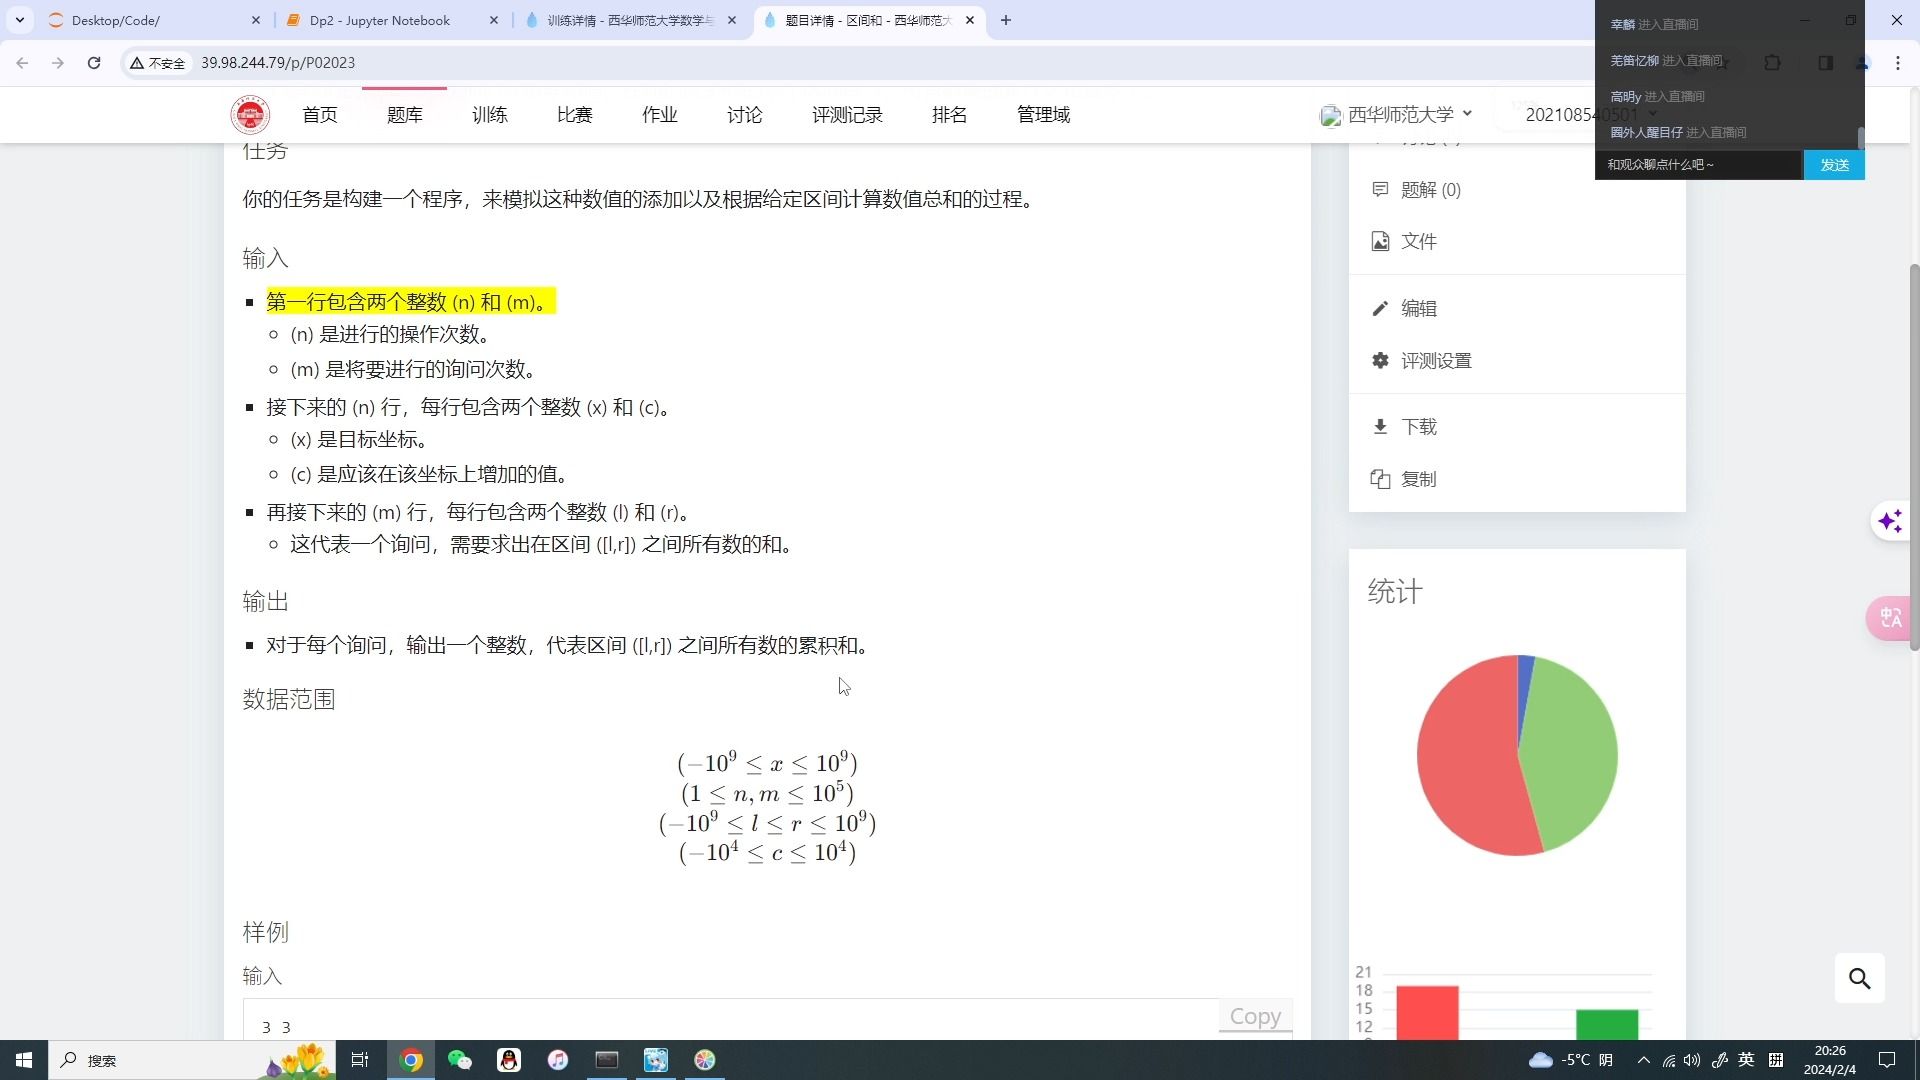This screenshot has width=1920, height=1080.
Task: Switch to the 题库 navigation tab
Action: click(x=405, y=114)
